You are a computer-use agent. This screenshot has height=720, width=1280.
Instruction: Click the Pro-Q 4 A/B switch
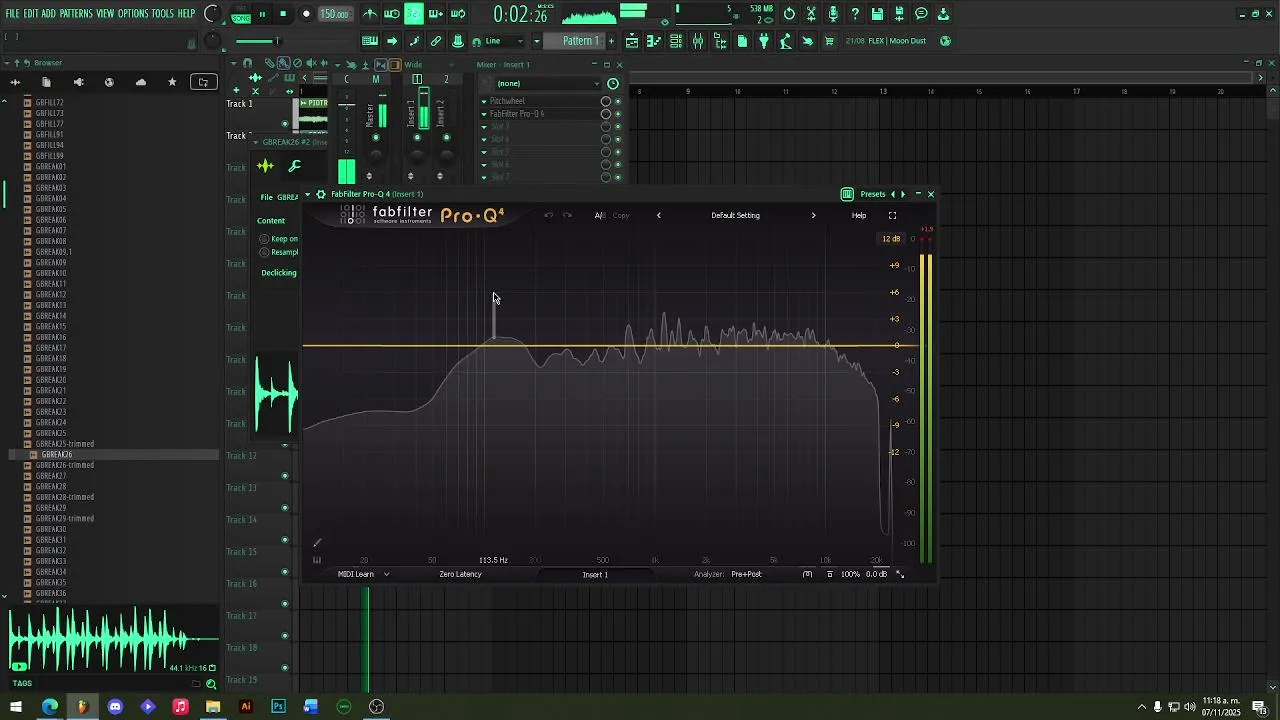click(x=599, y=215)
